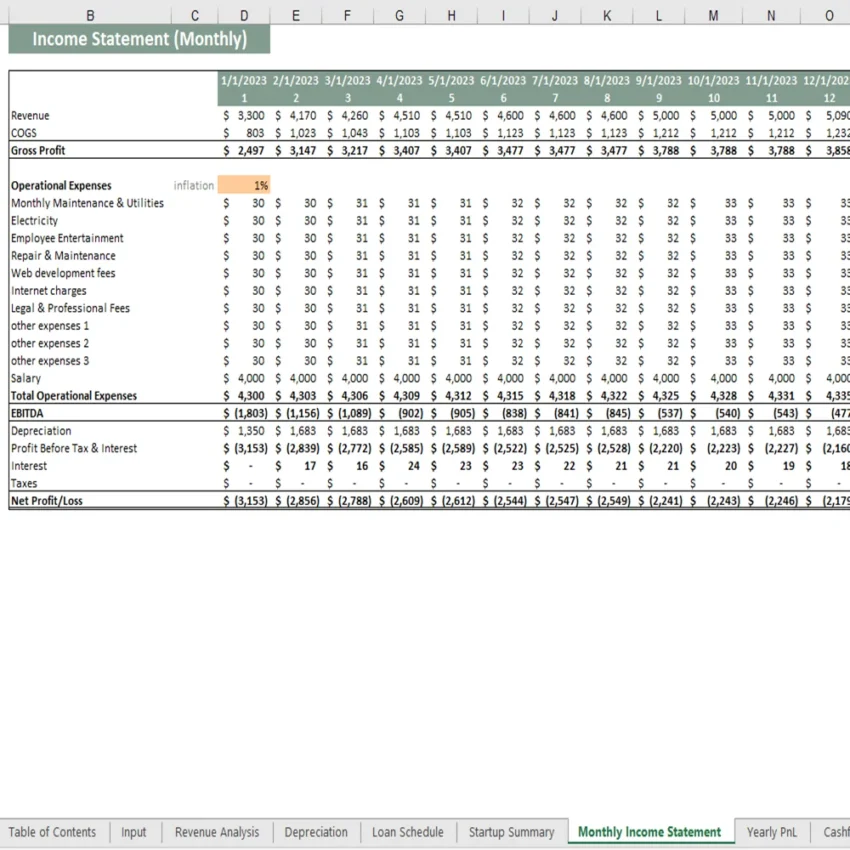Open the Input sheet tab
The image size is (850, 850).
[x=134, y=831]
